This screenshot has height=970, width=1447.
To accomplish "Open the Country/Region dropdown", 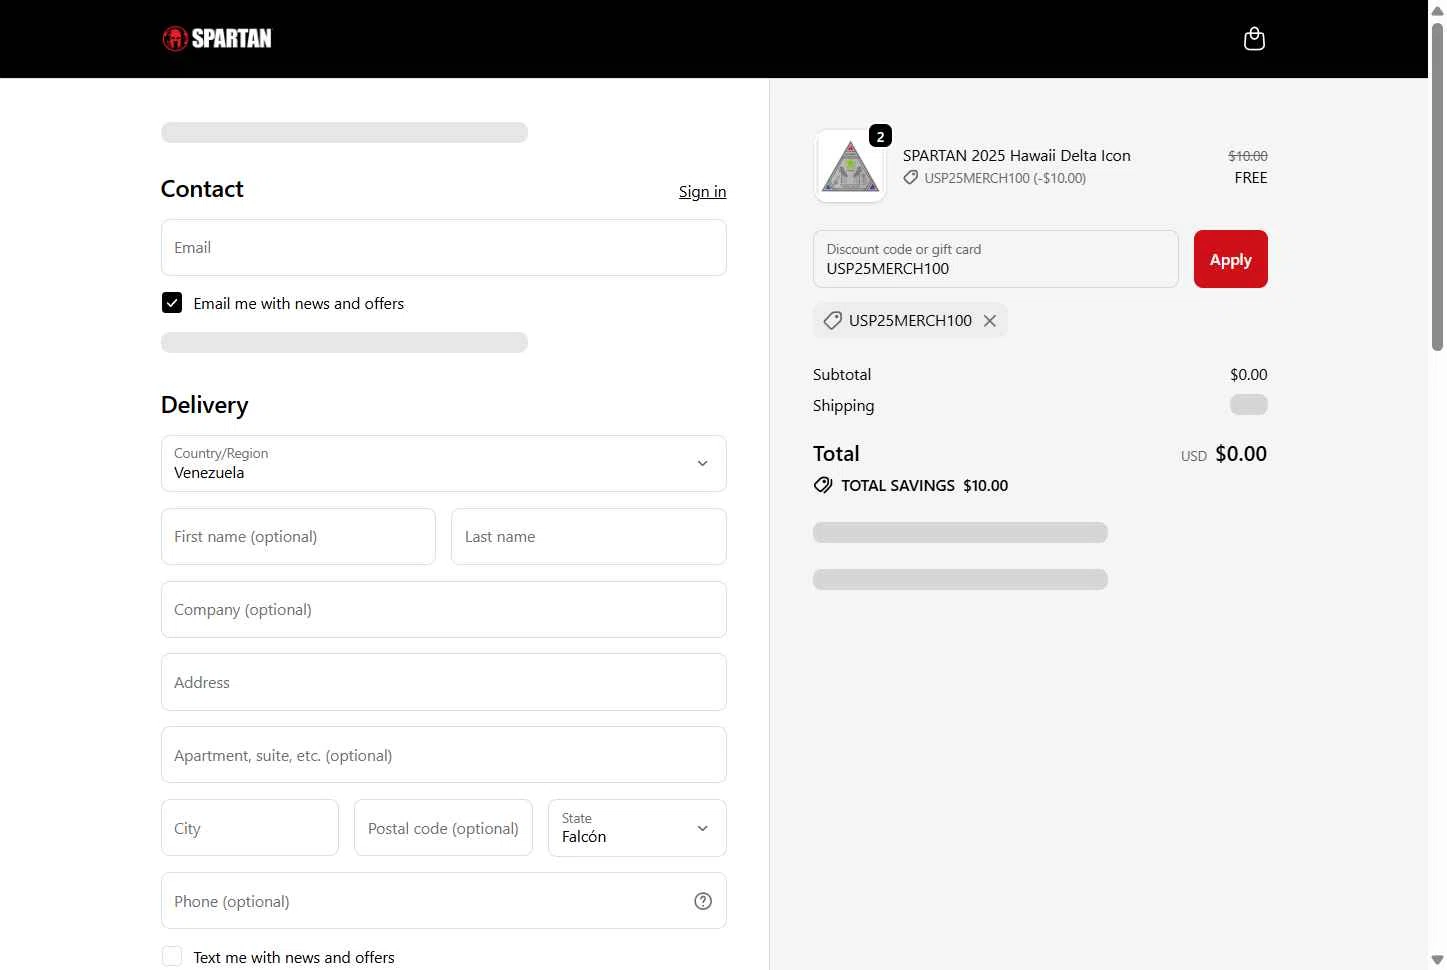I will 443,463.
